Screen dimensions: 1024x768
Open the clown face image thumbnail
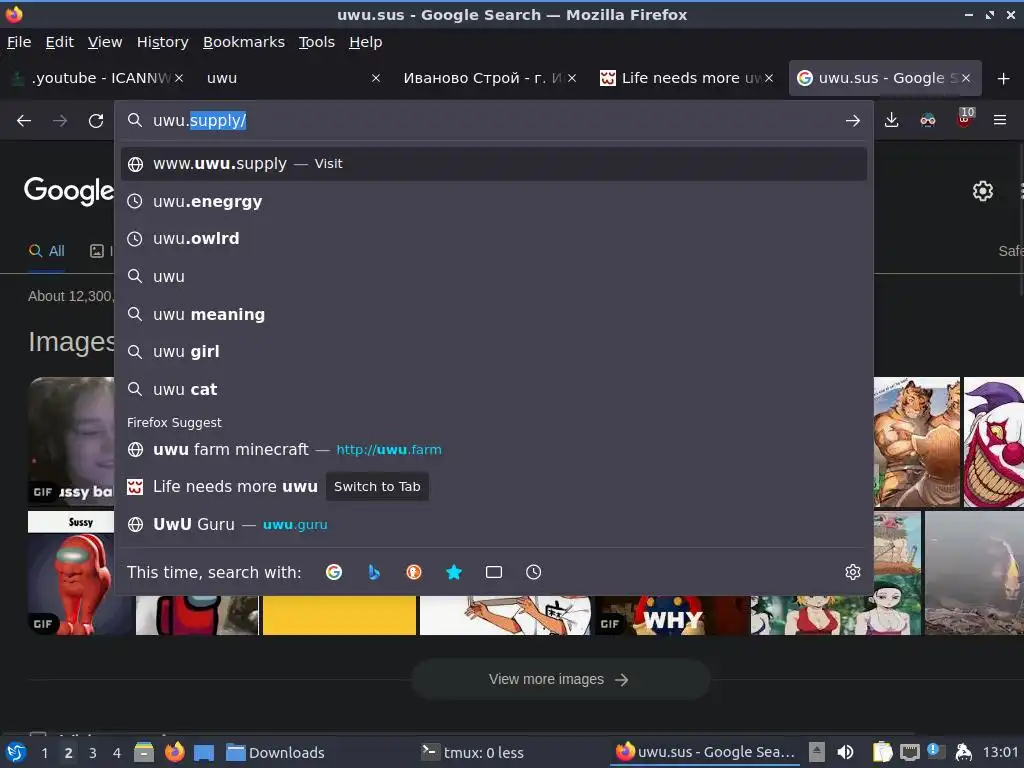[x=994, y=442]
